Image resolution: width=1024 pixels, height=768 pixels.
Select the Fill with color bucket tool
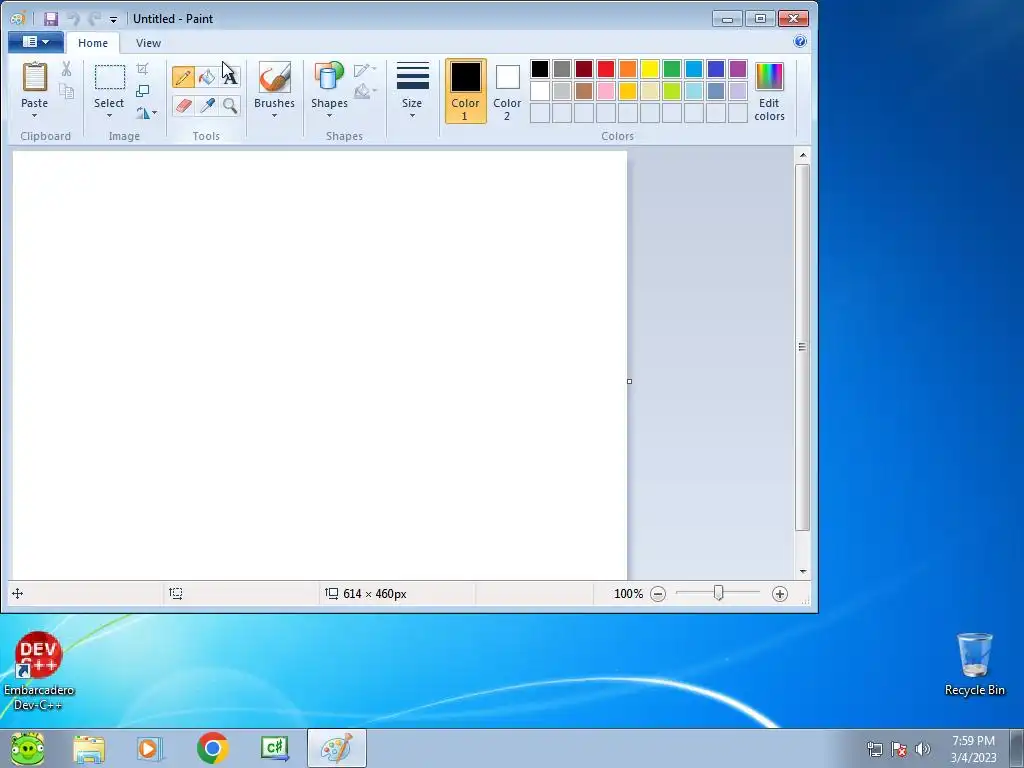[207, 77]
